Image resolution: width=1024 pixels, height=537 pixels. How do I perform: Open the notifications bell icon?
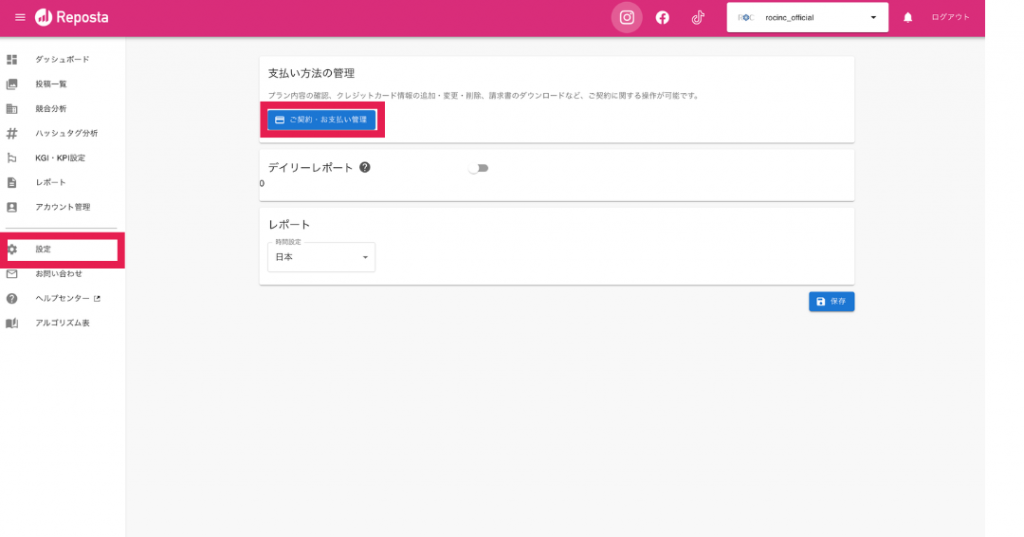coord(908,18)
